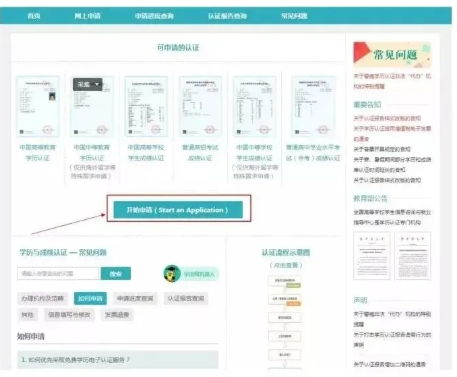Open 常见问题 in the top navigation bar
The width and height of the screenshot is (457, 377).
coord(294,16)
